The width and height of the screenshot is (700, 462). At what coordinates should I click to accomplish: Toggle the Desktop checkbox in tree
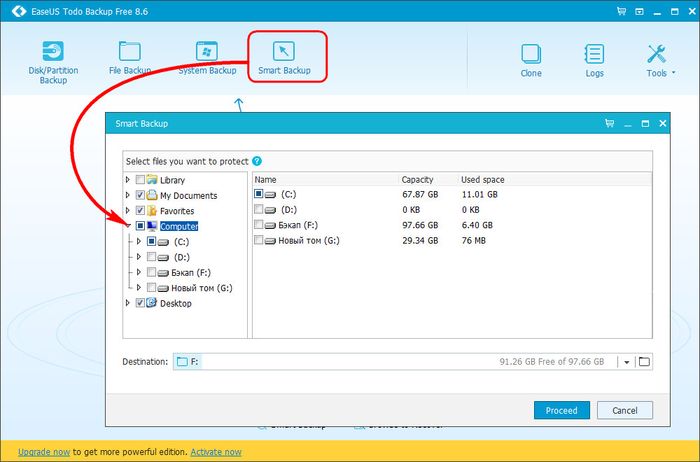click(140, 303)
